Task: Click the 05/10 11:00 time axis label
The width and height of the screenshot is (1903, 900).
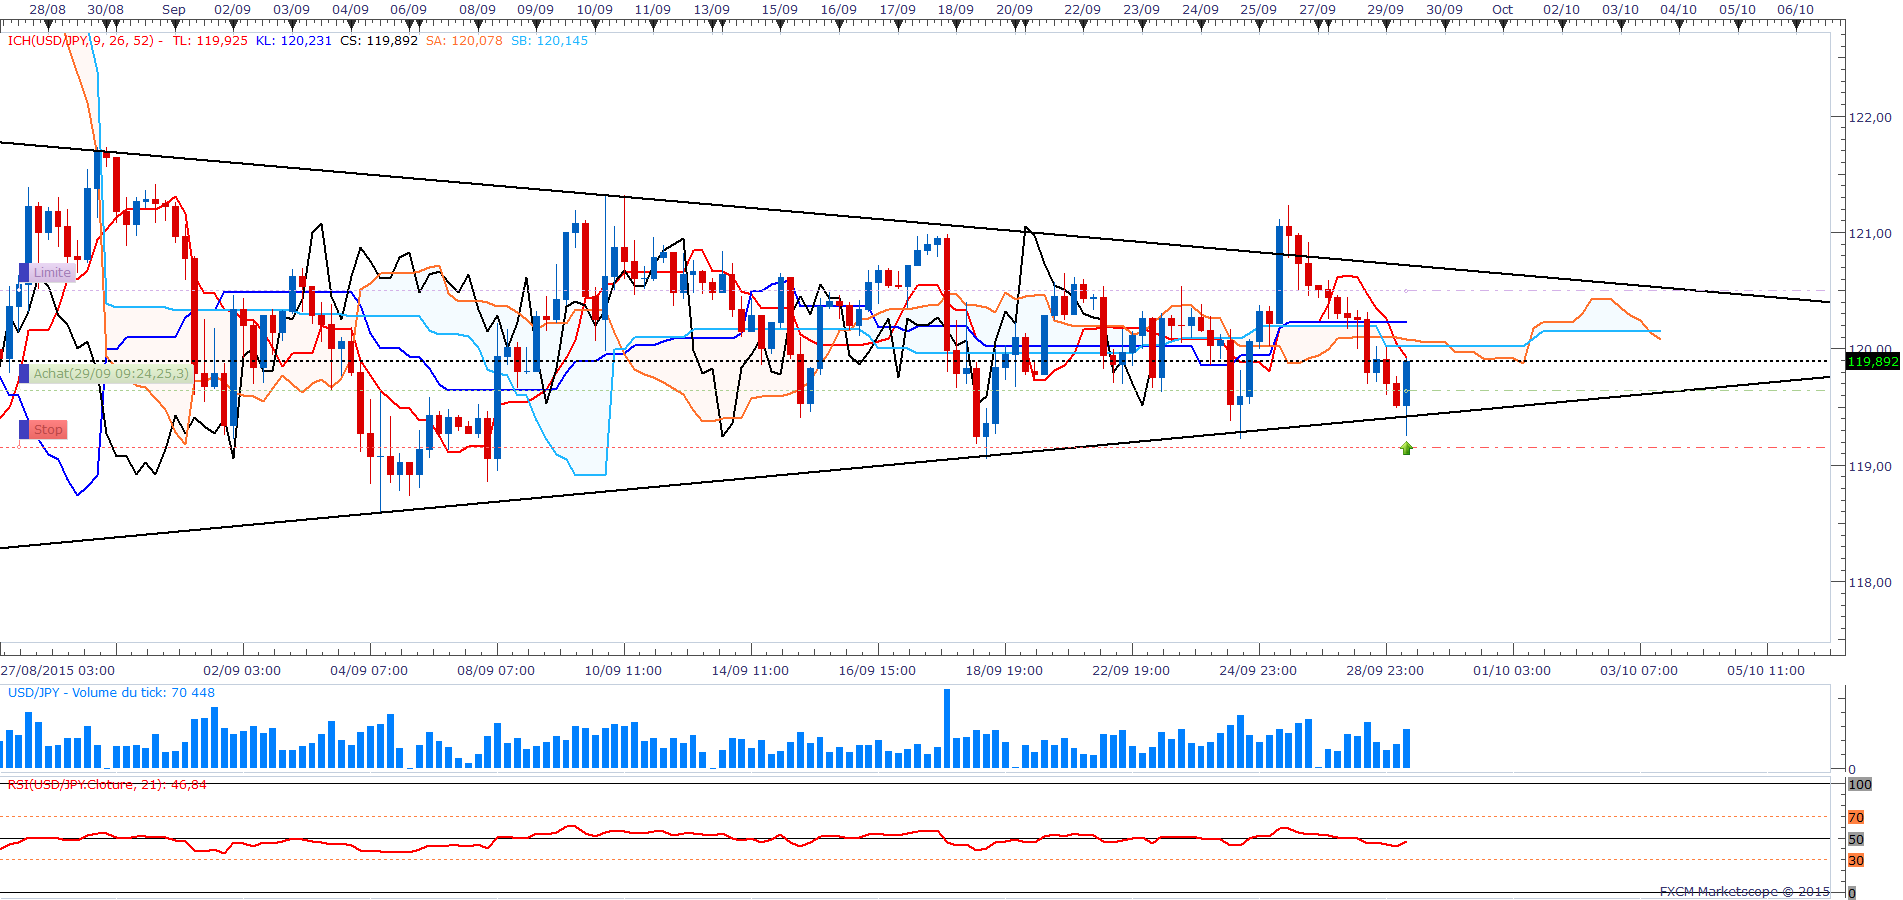Action: click(x=1766, y=671)
